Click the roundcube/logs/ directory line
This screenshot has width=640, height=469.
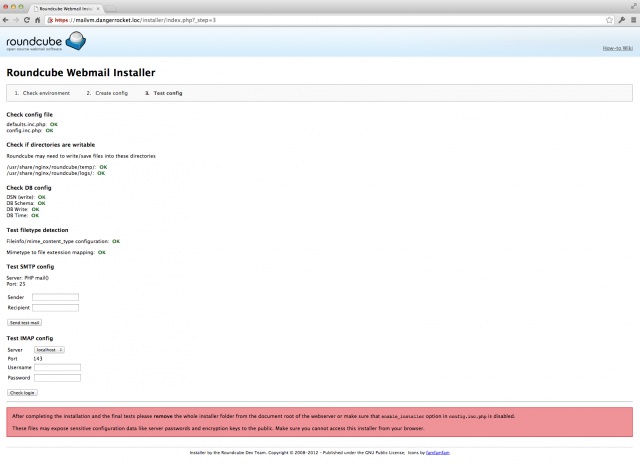tap(56, 173)
